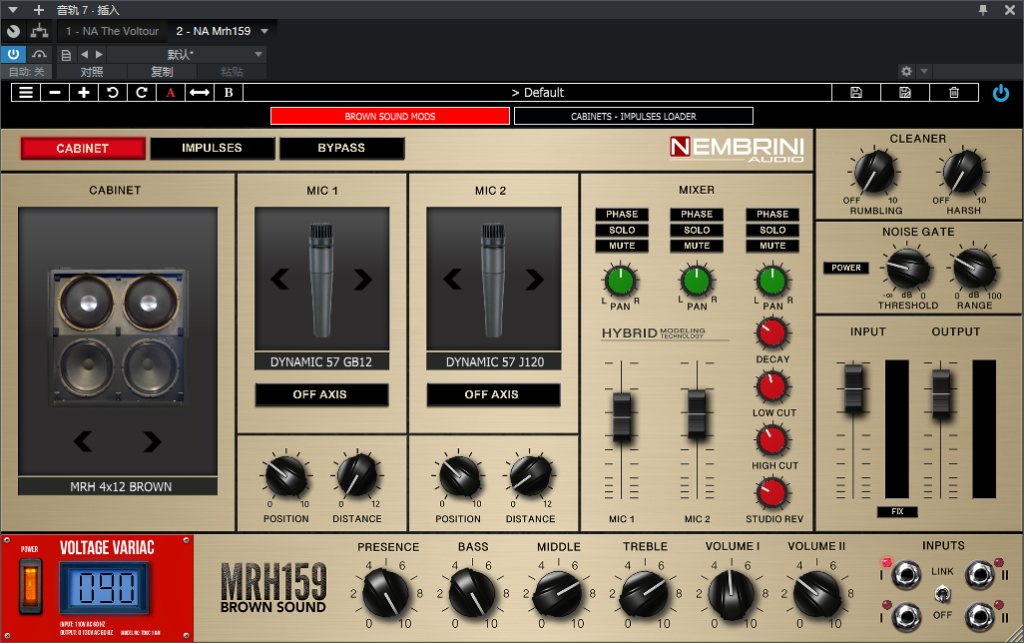Select next cabinet arrow
This screenshot has width=1024, height=643.
[x=152, y=441]
